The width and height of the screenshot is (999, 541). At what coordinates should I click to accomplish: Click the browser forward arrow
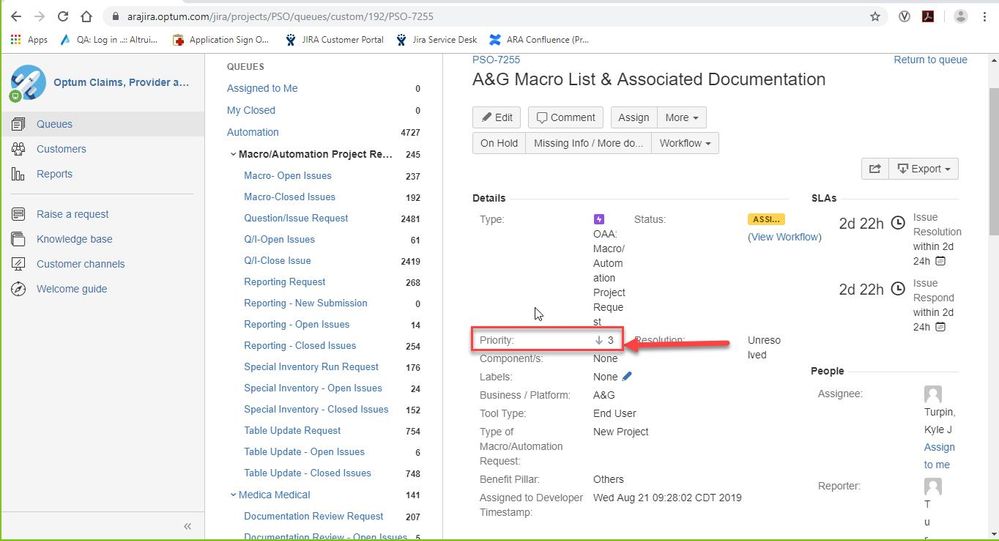pos(40,17)
